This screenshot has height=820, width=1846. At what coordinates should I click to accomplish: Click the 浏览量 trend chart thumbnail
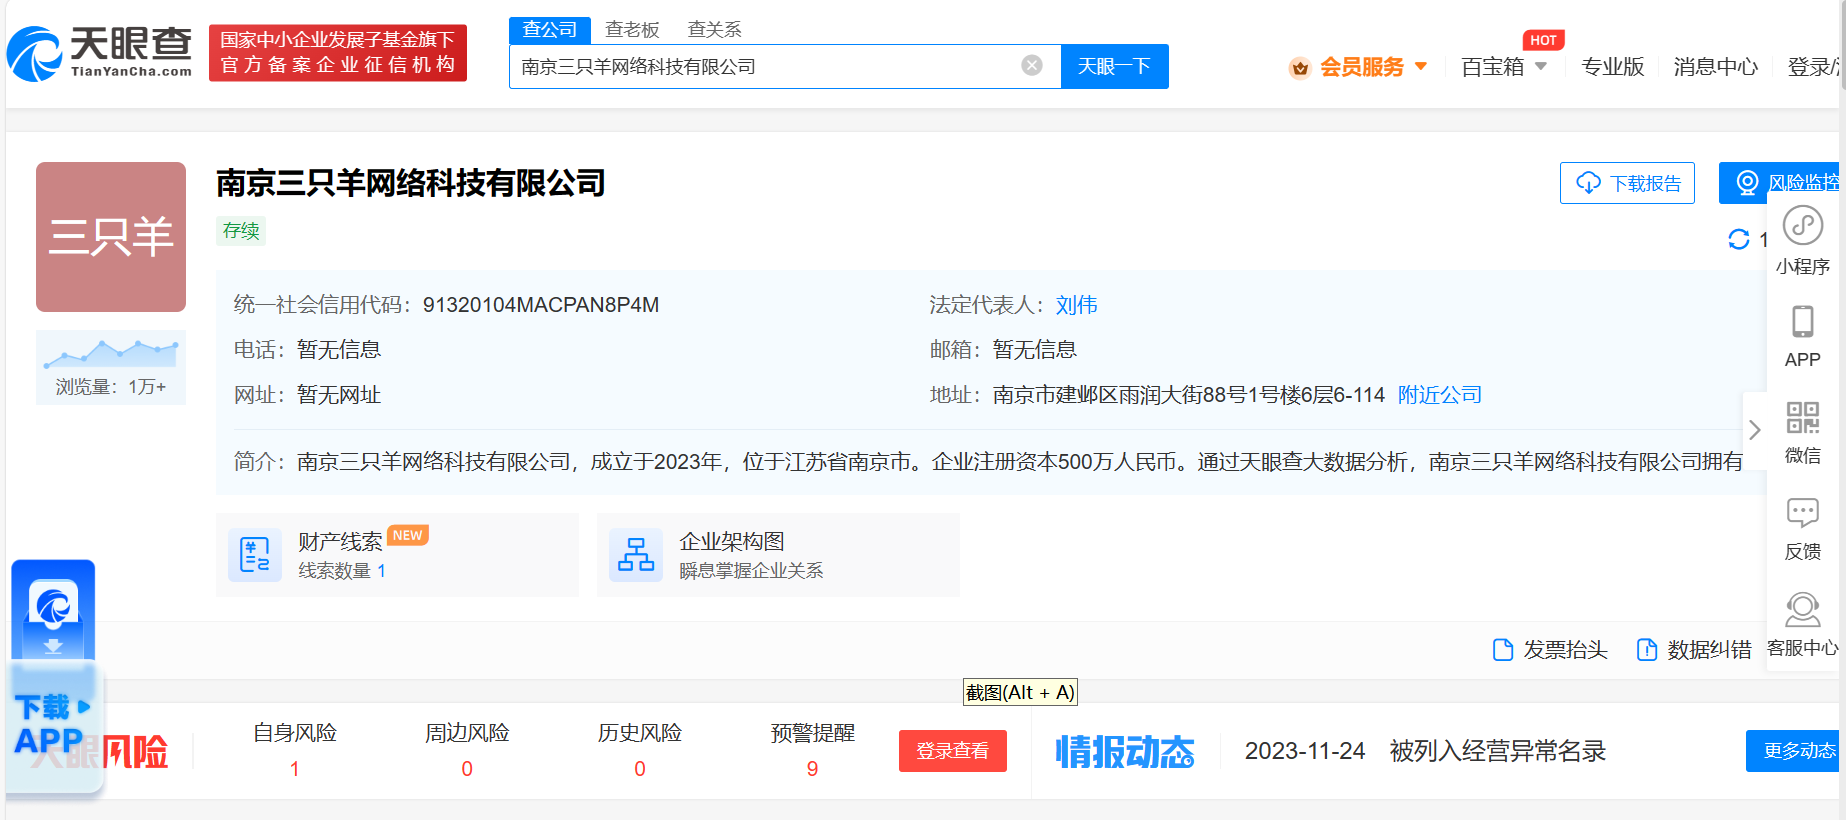[x=111, y=367]
